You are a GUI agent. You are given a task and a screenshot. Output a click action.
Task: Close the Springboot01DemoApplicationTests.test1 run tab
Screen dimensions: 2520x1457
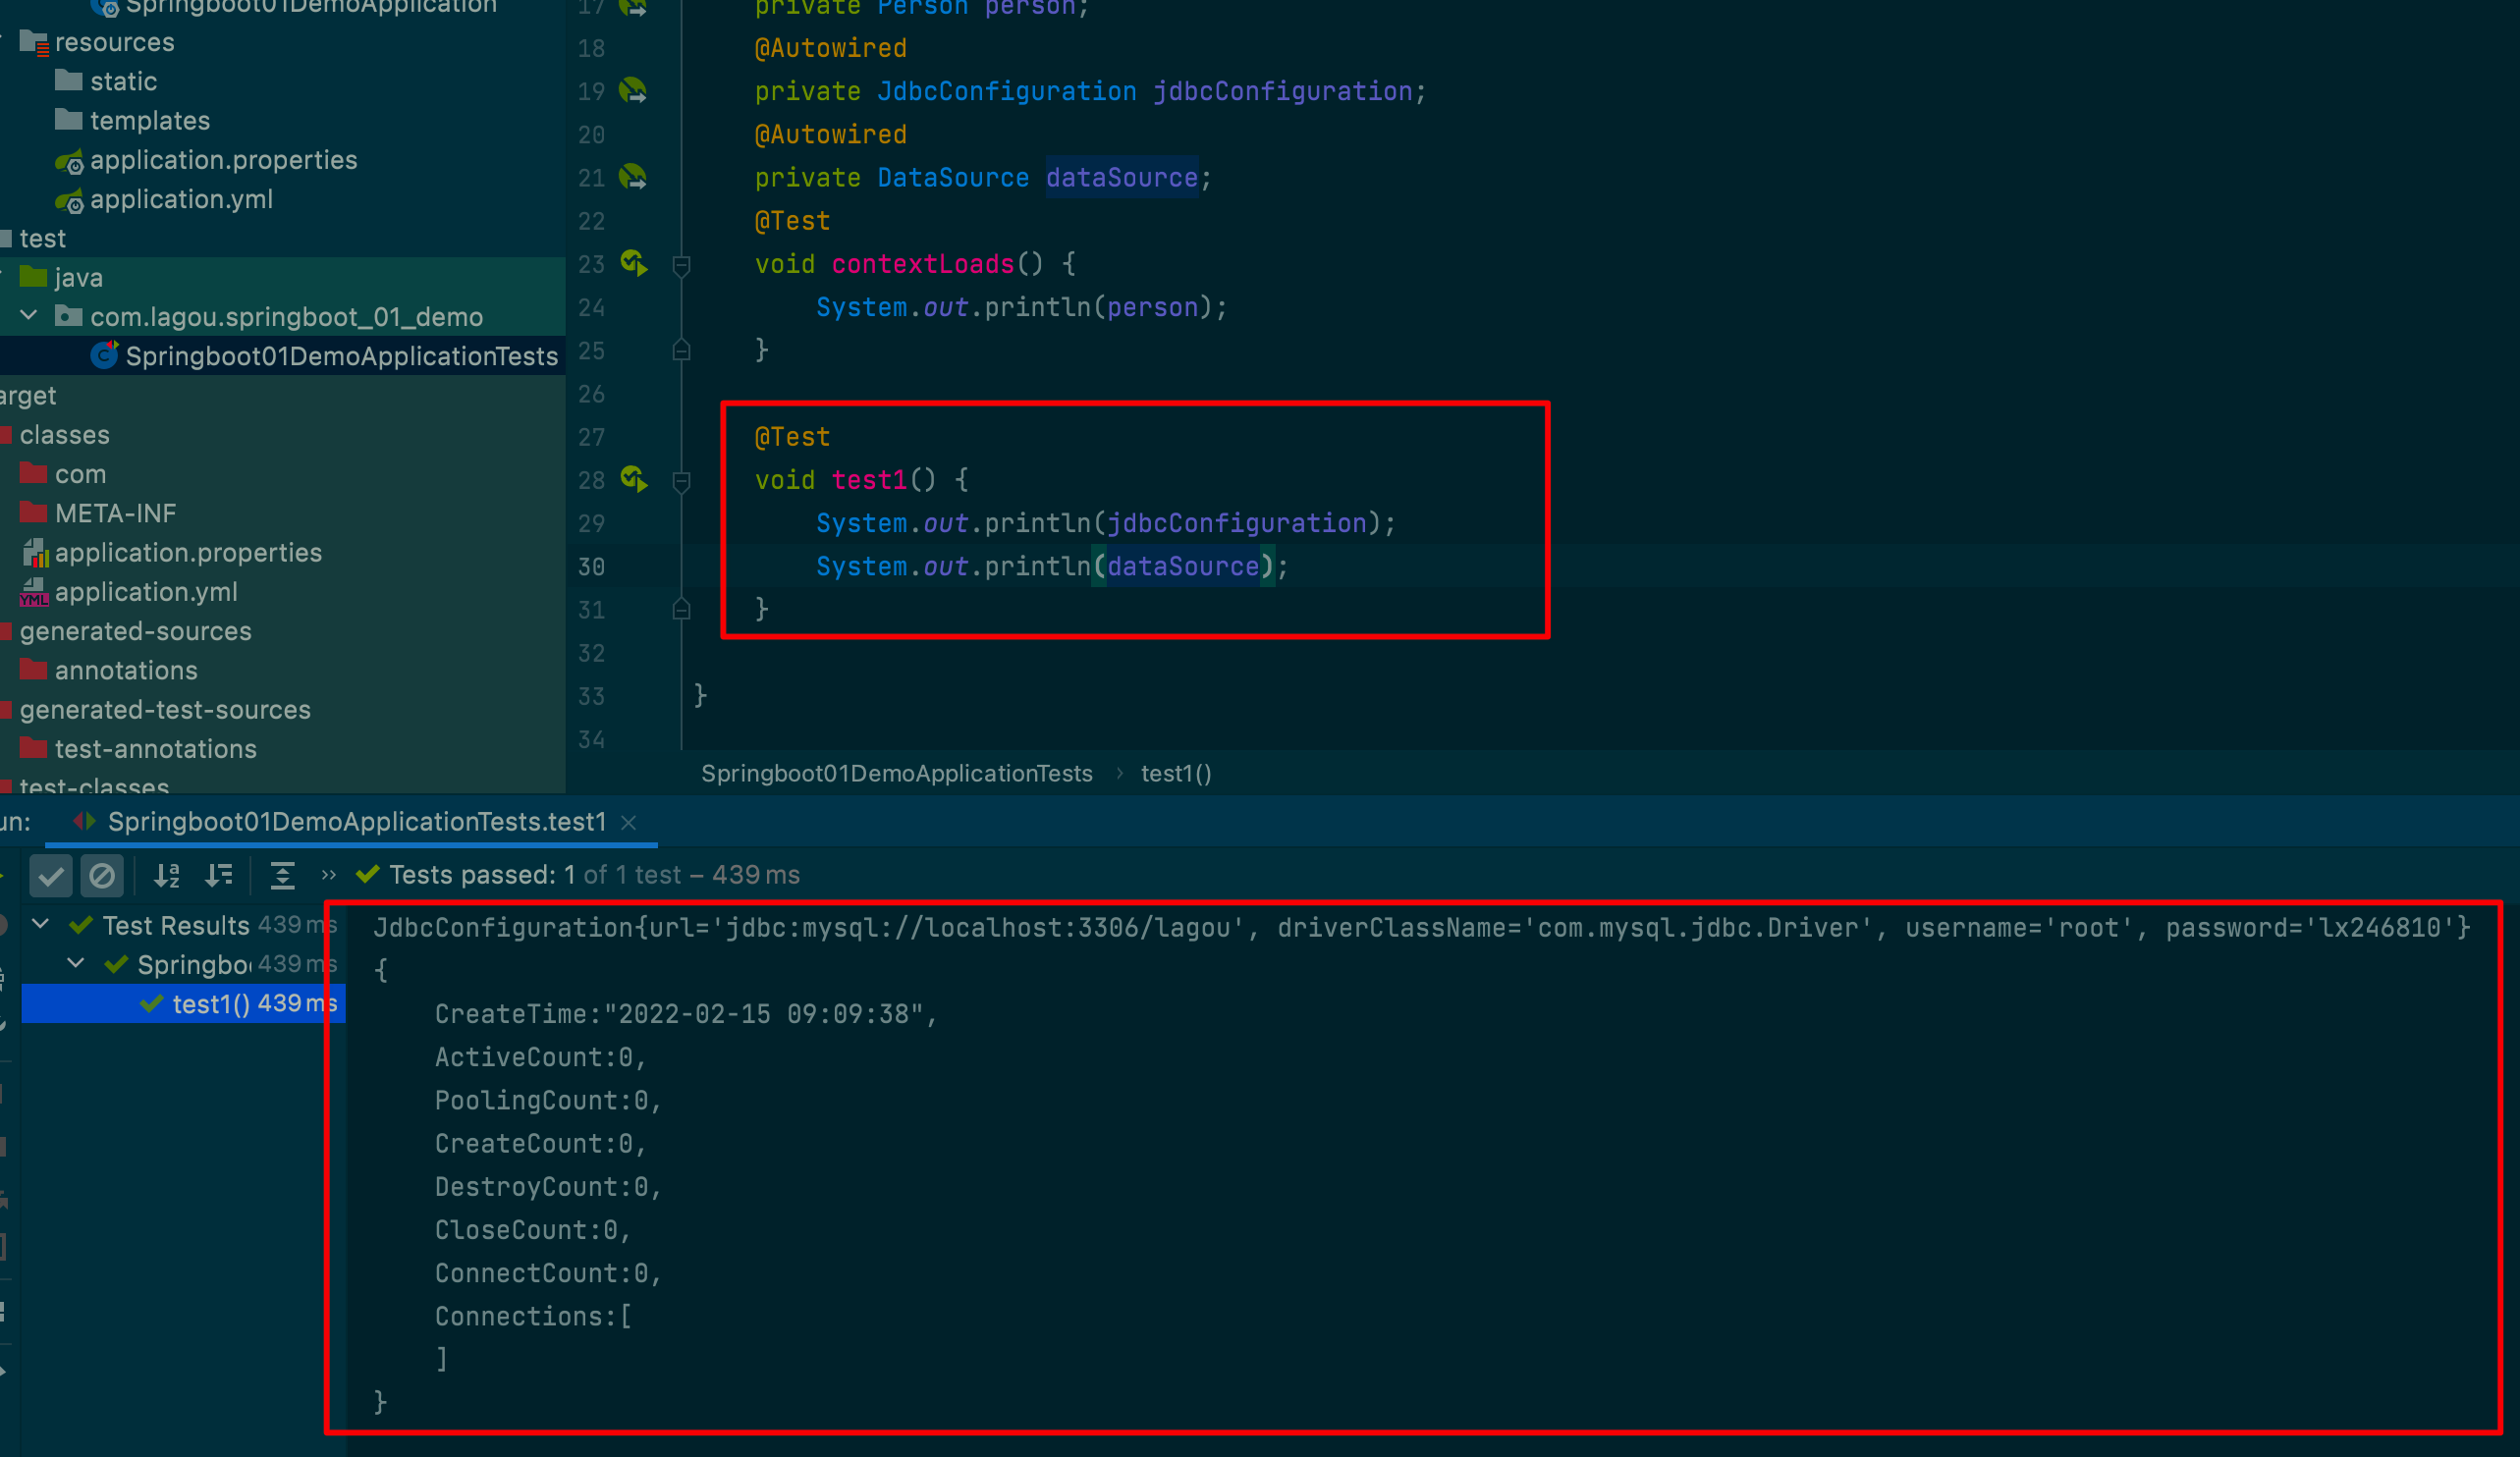(629, 822)
